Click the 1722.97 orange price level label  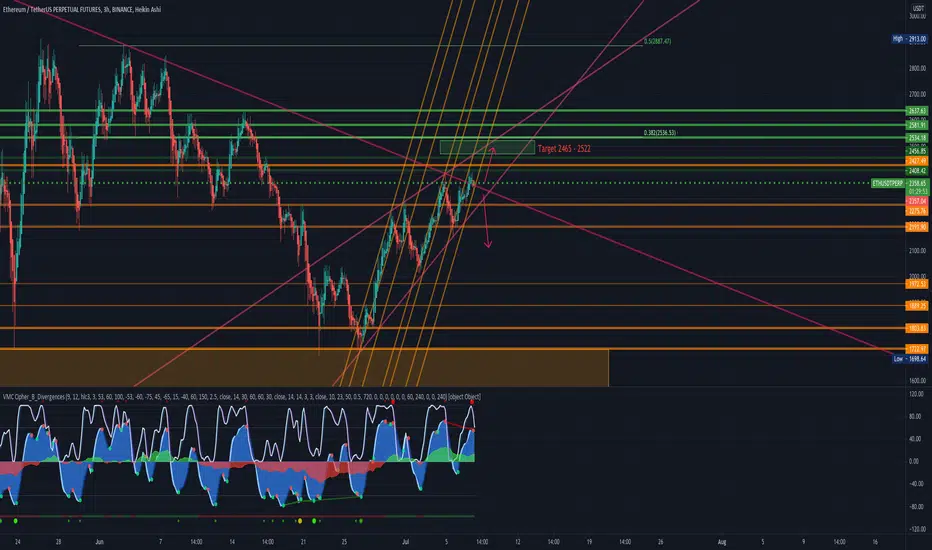tap(917, 349)
